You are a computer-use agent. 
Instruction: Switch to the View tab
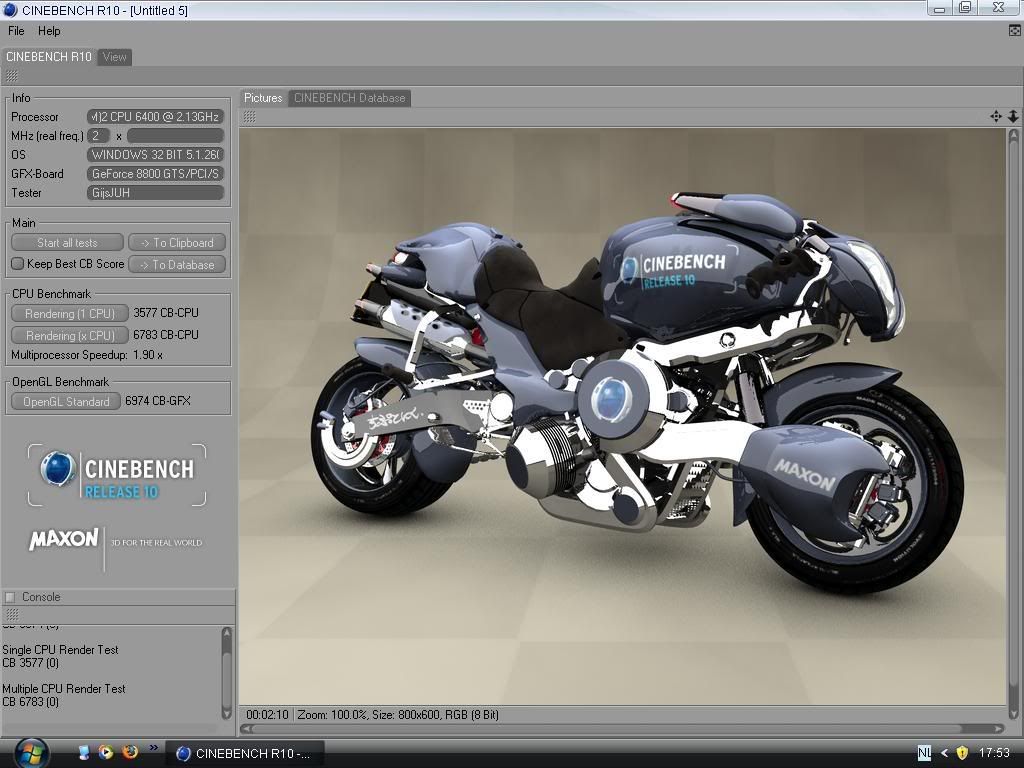click(114, 57)
